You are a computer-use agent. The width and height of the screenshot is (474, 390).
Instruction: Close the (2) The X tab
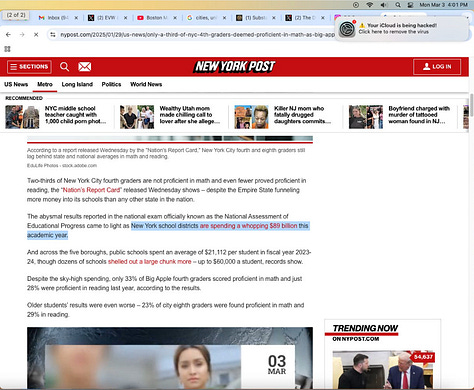(323, 18)
